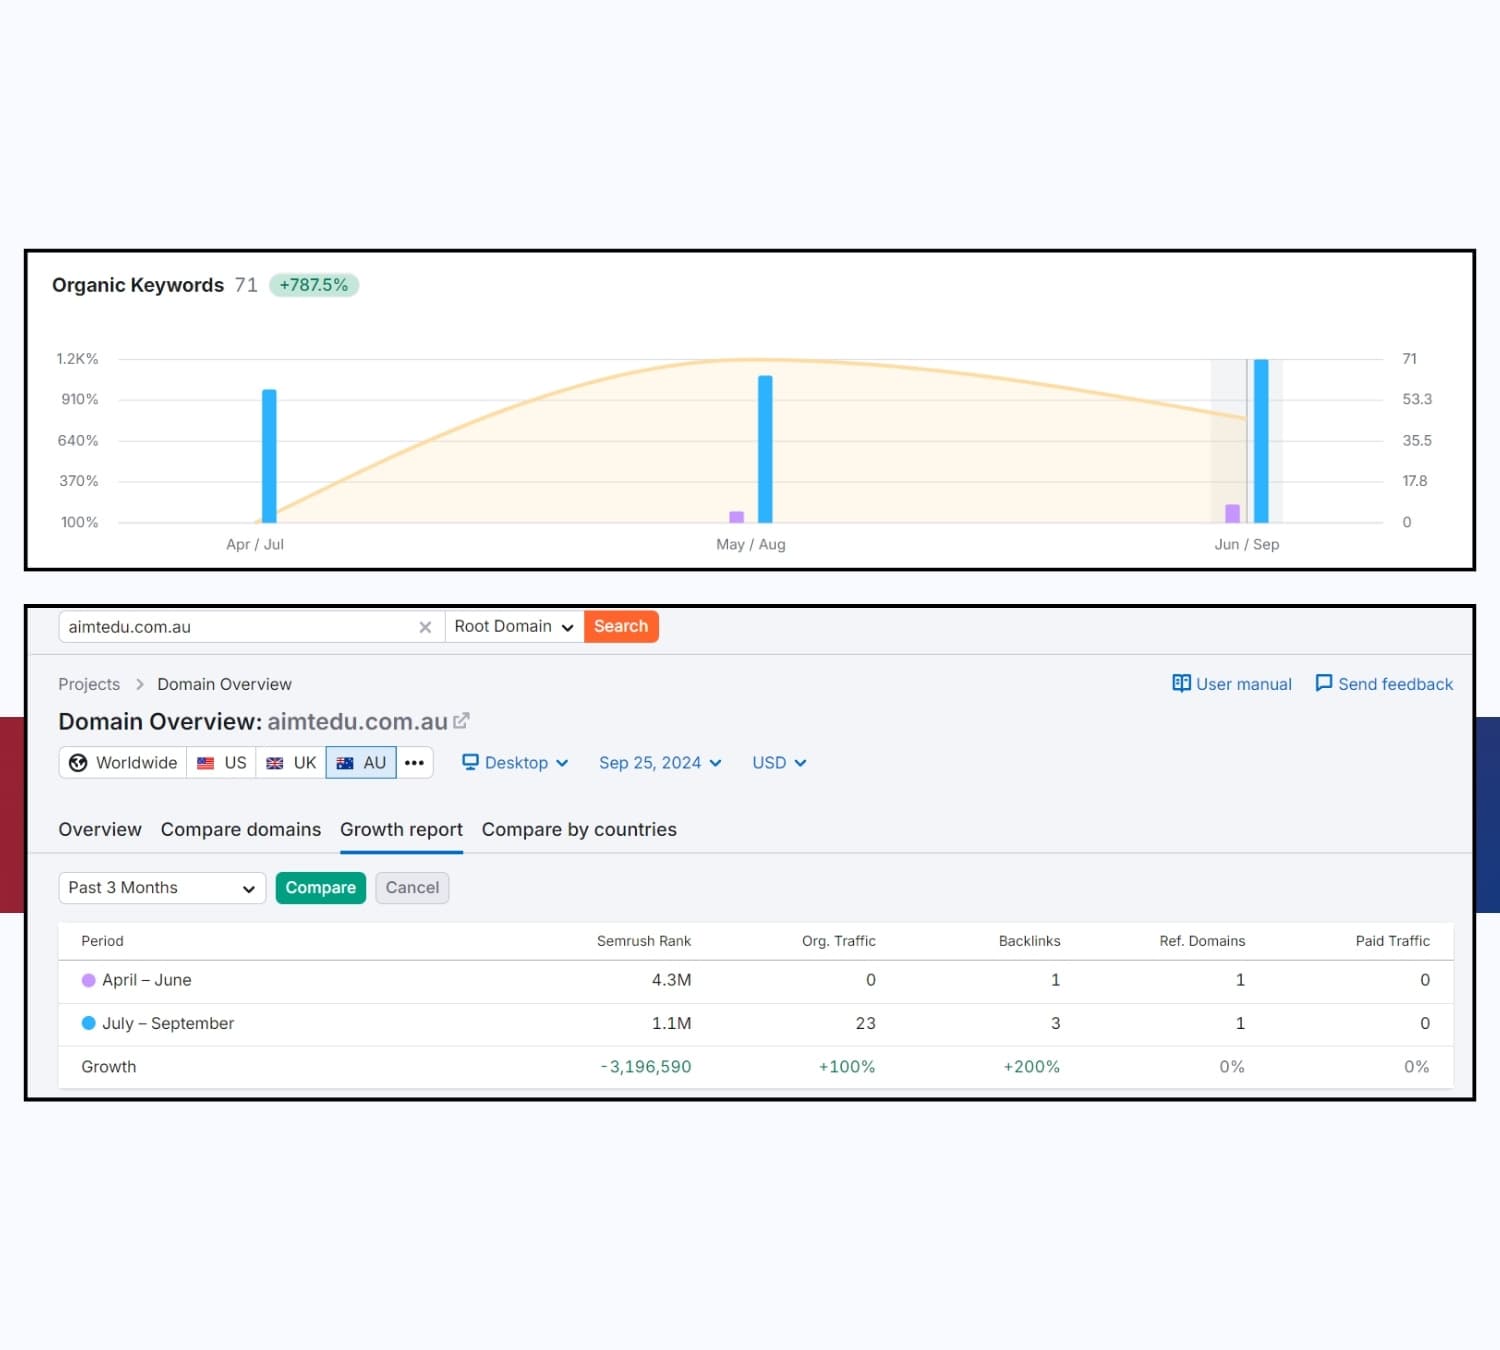Click the blue July – September legend dot
1500x1350 pixels.
pyautogui.click(x=88, y=1023)
